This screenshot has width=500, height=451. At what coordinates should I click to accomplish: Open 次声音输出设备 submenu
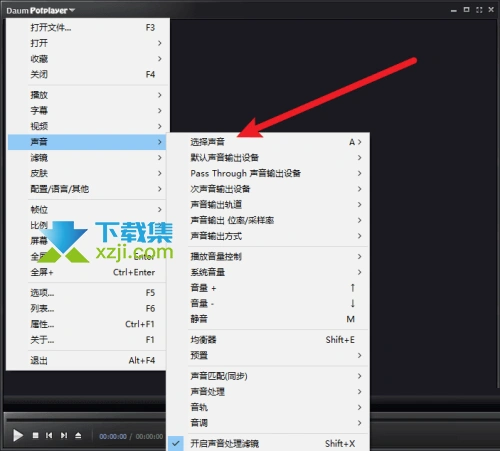[268, 189]
